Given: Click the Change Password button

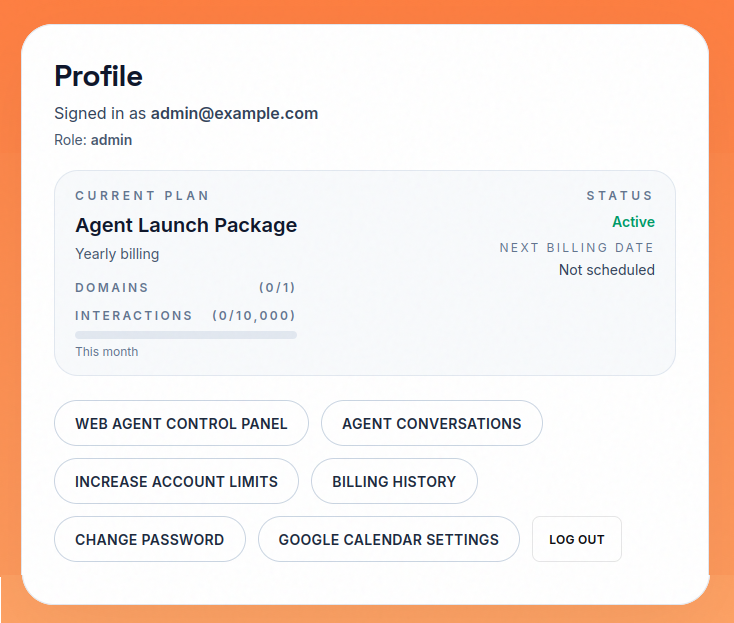Looking at the screenshot, I should [149, 539].
